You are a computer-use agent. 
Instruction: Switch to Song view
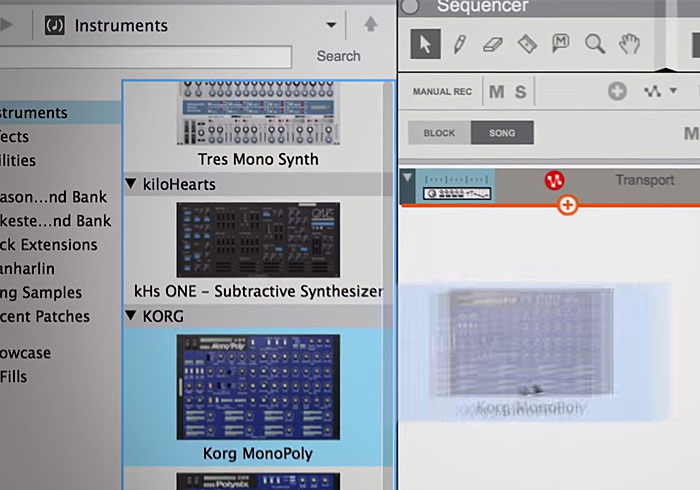pos(502,133)
